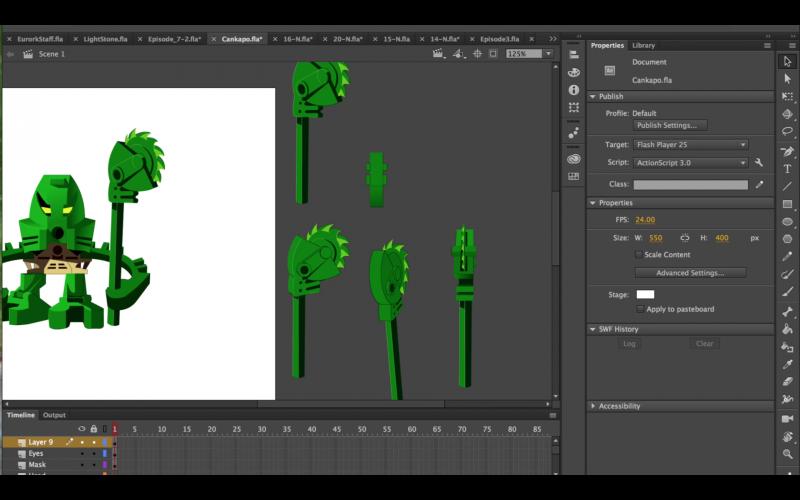This screenshot has height=500, width=800.
Task: Select the Pencil tool
Action: pyautogui.click(x=787, y=257)
